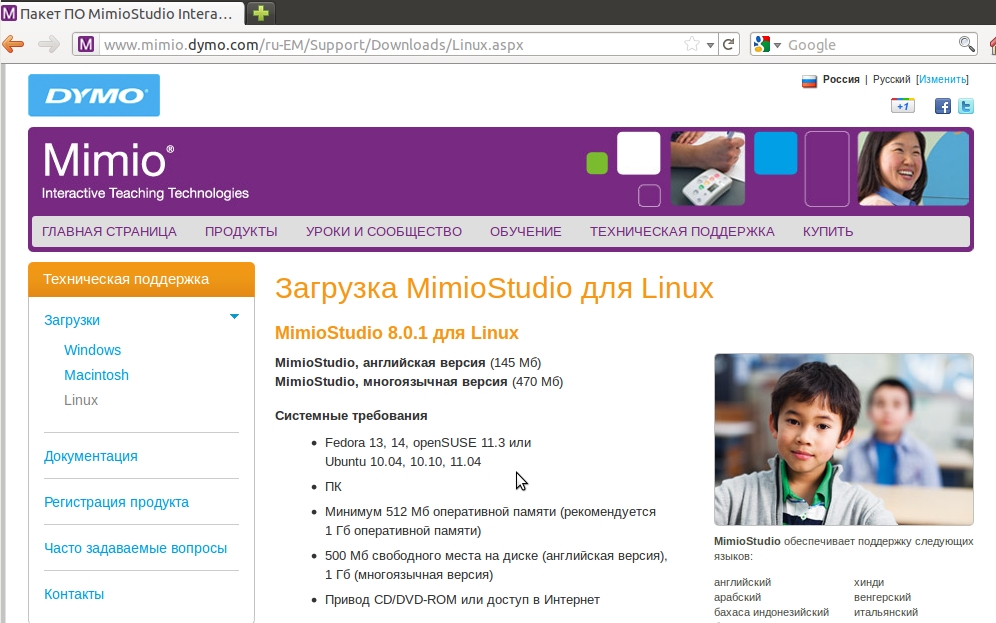The image size is (996, 623).
Task: Click the хинди language entry
Action: (x=869, y=582)
